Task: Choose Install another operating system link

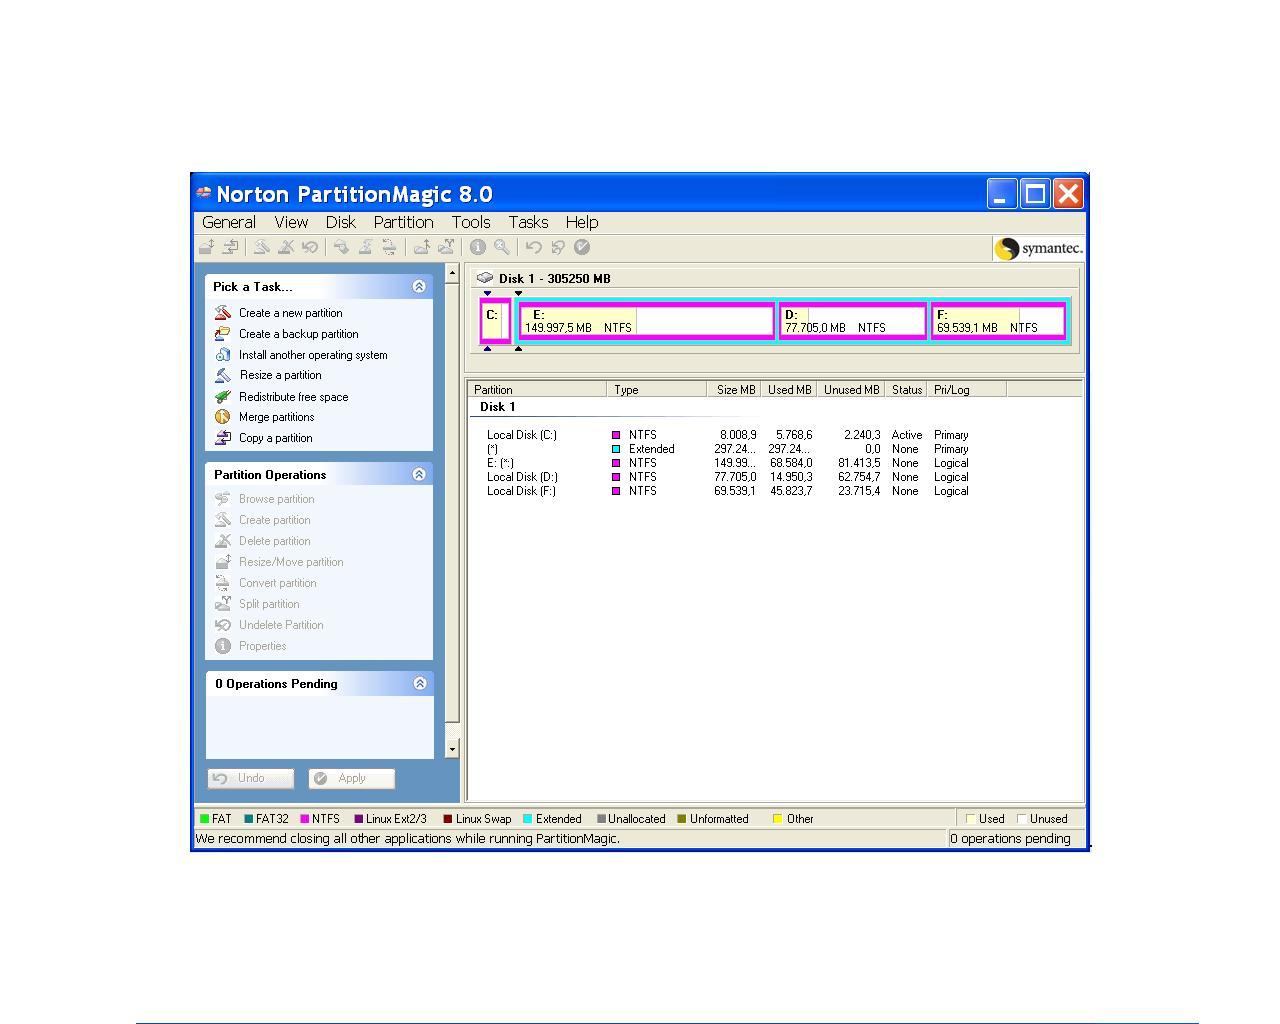Action: coord(313,355)
